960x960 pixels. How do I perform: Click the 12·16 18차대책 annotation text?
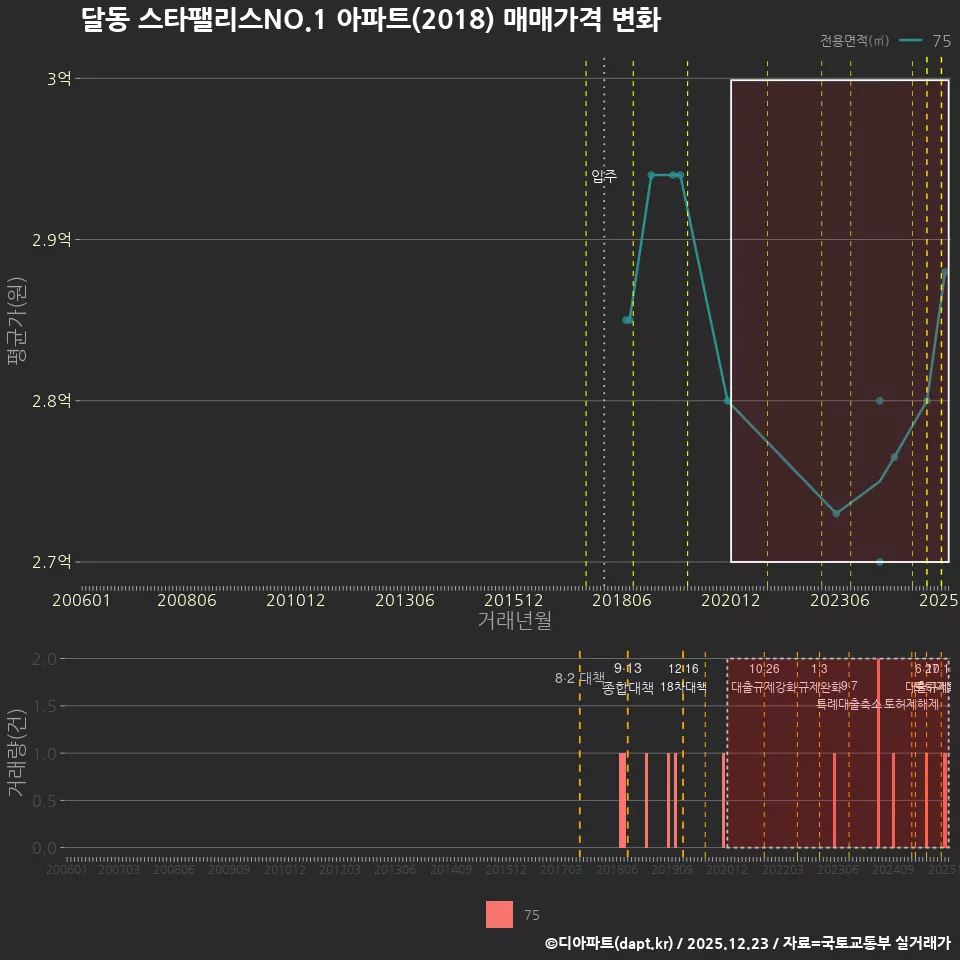coord(683,684)
